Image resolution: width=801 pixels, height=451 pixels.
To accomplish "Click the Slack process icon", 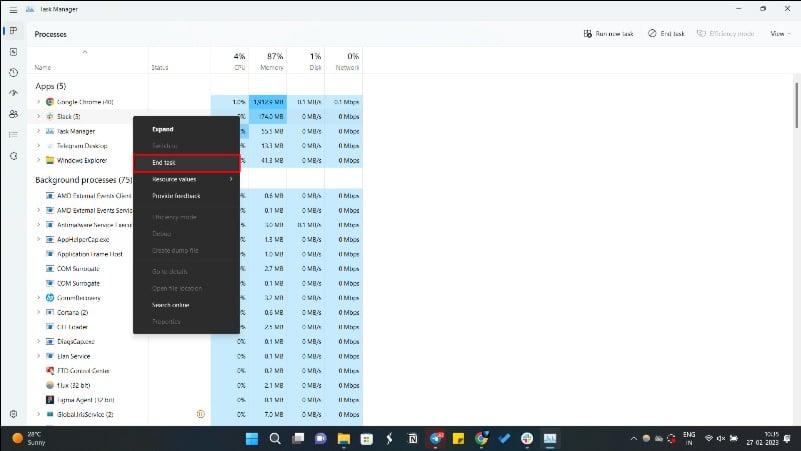I will tap(50, 116).
